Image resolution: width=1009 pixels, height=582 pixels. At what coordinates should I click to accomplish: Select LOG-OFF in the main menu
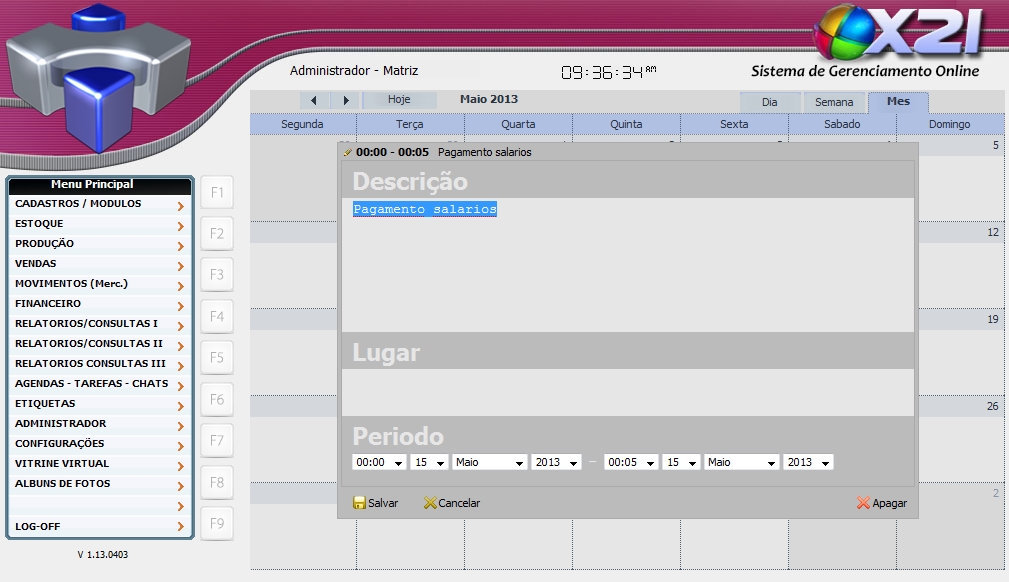click(x=99, y=526)
